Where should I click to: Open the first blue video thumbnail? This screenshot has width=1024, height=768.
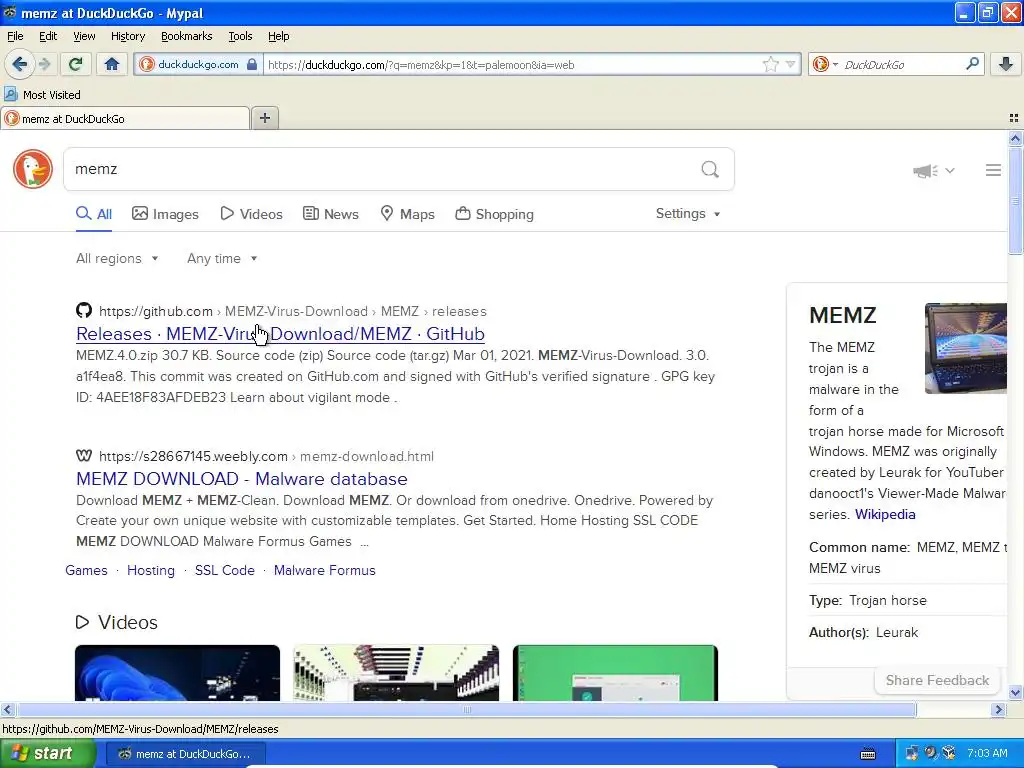point(178,673)
